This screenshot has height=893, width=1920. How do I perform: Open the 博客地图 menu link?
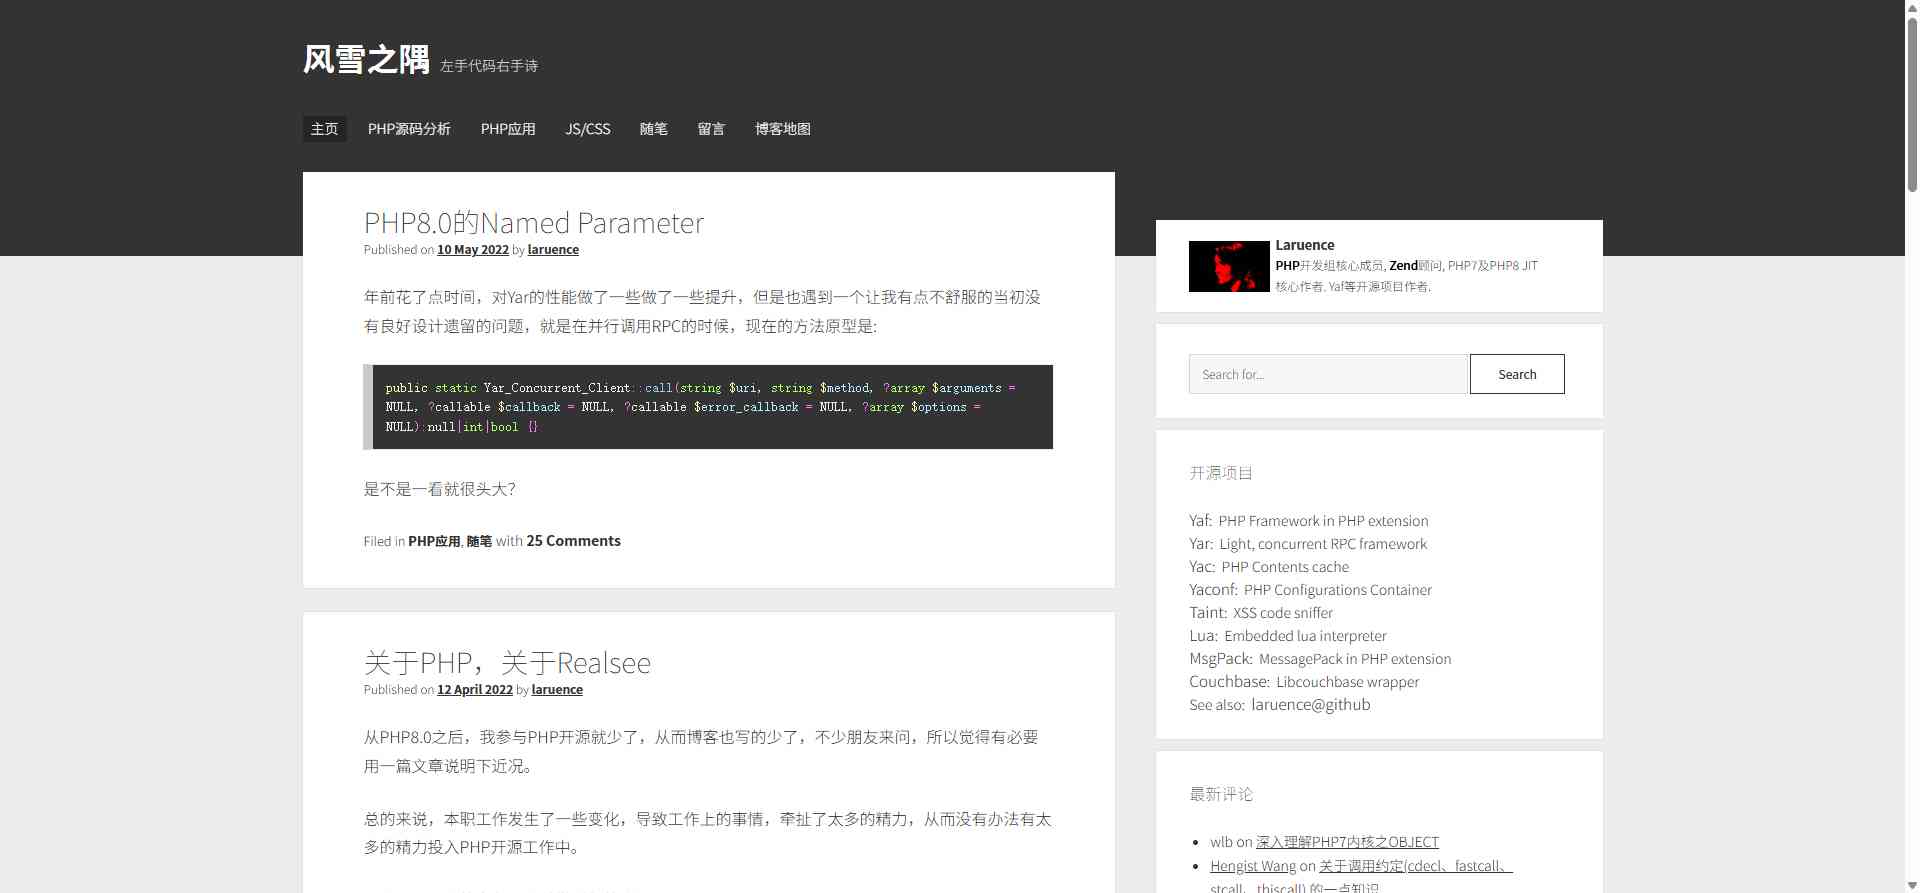(x=782, y=129)
